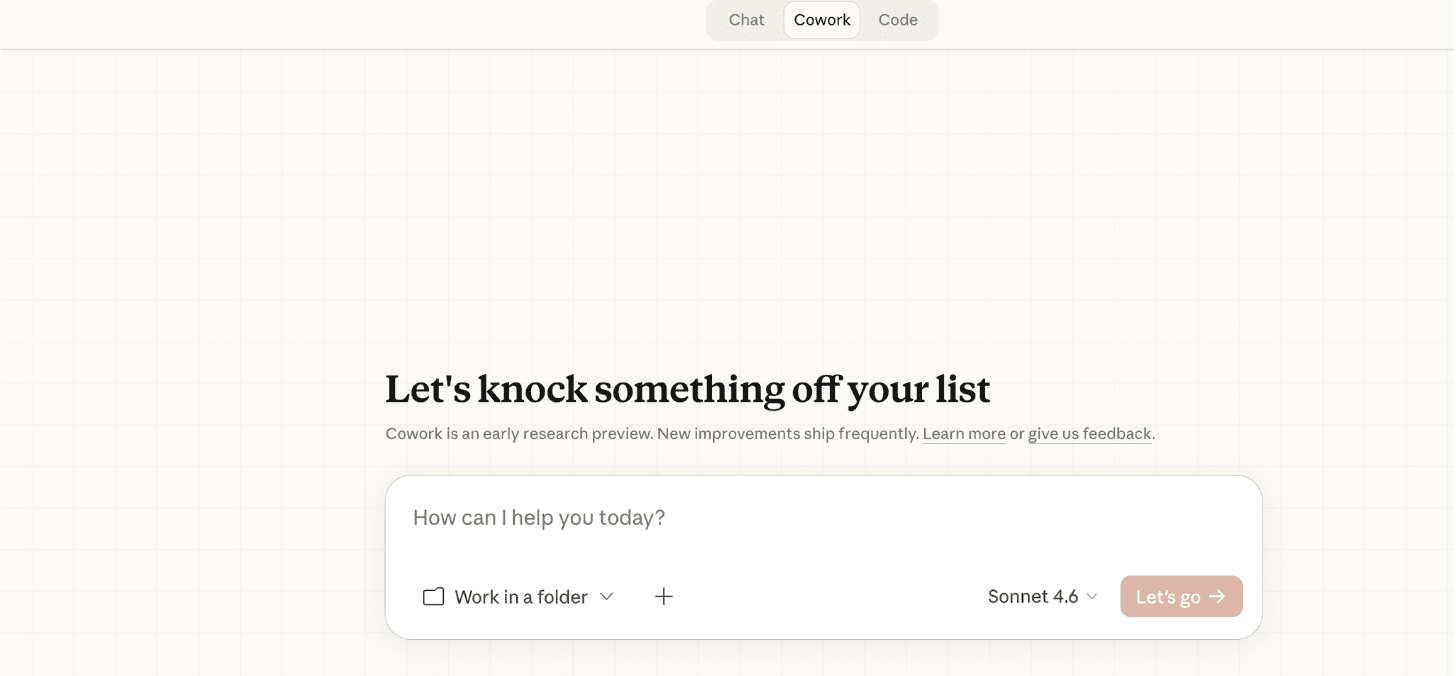The height and width of the screenshot is (676, 1456).
Task: Open the "Work in a folder" dropdown label
Action: pos(521,597)
